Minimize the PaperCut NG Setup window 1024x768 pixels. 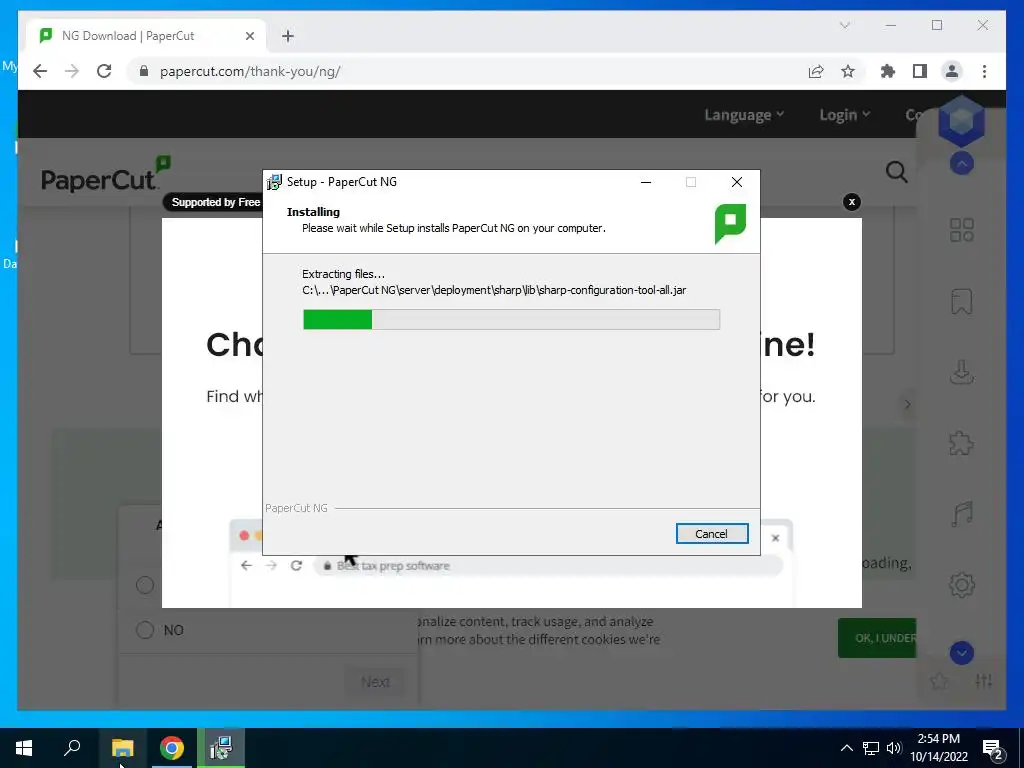(x=646, y=182)
